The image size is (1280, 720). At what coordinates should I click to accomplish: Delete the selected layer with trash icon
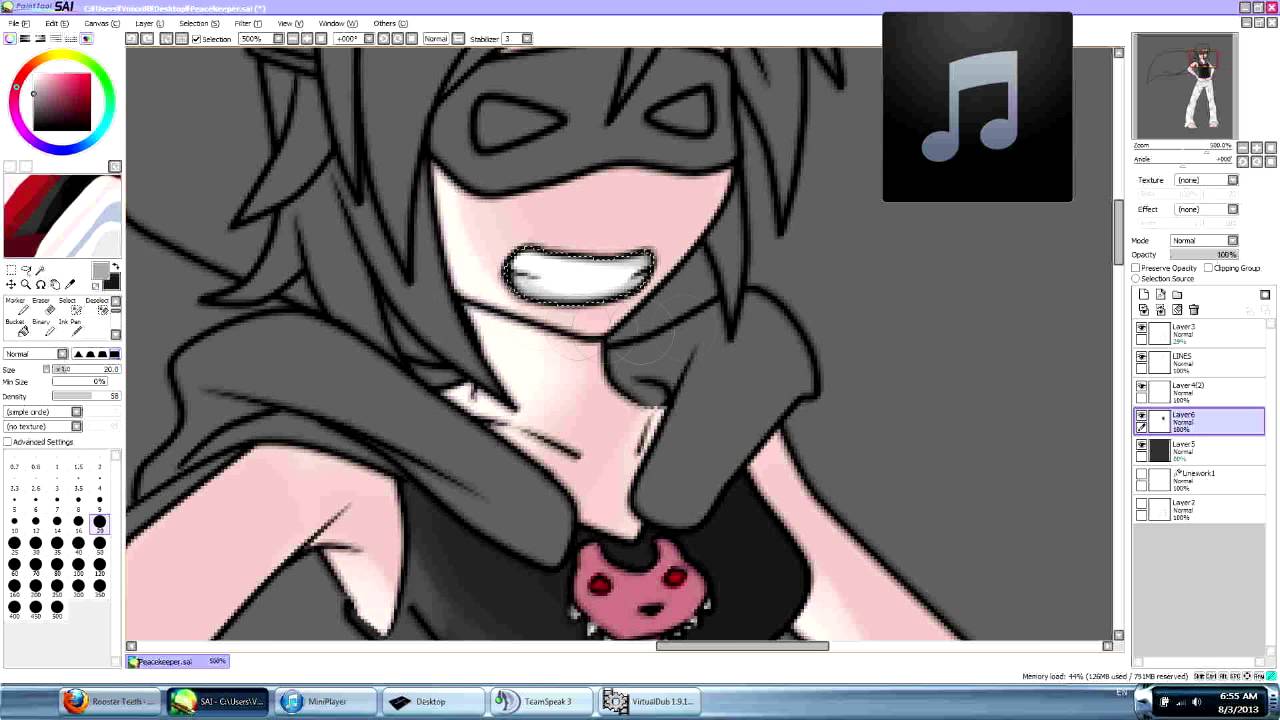click(x=1194, y=310)
